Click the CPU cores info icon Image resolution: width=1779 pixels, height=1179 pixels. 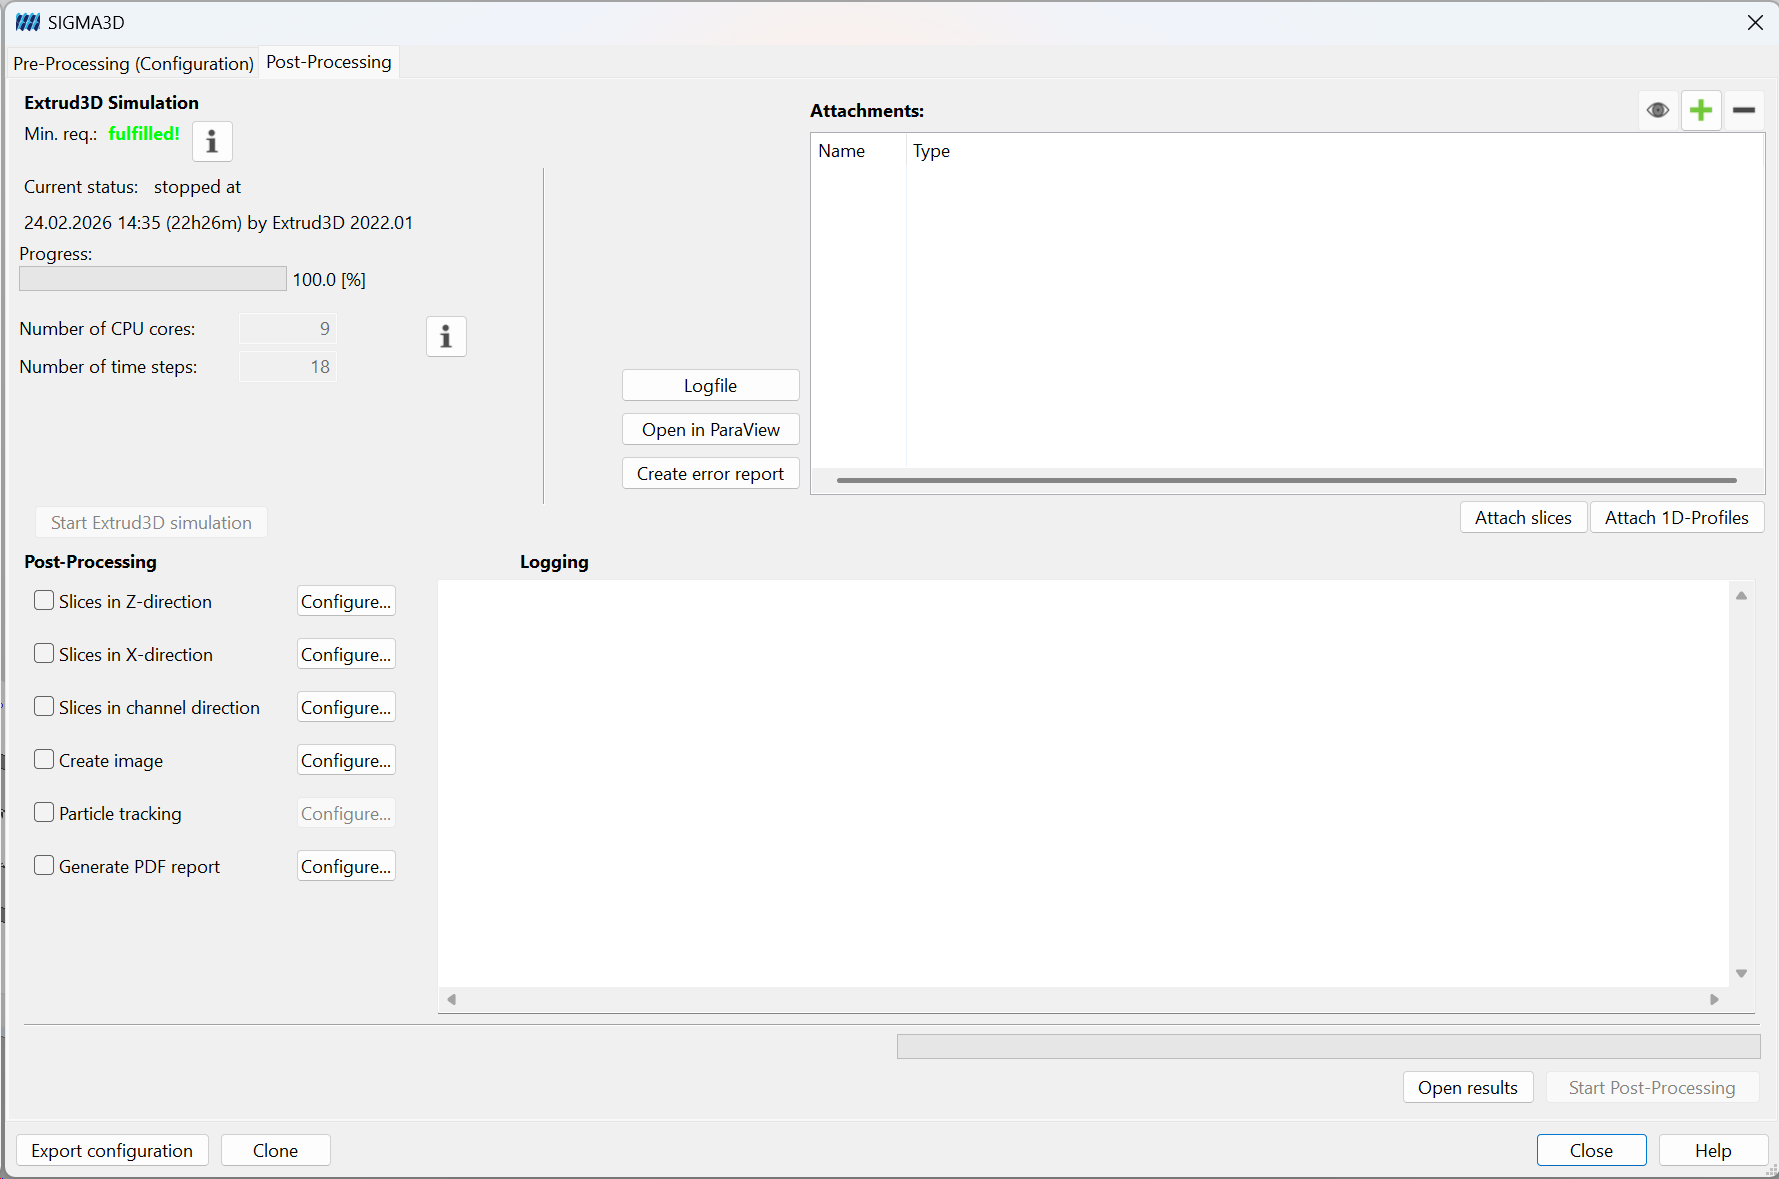click(446, 337)
